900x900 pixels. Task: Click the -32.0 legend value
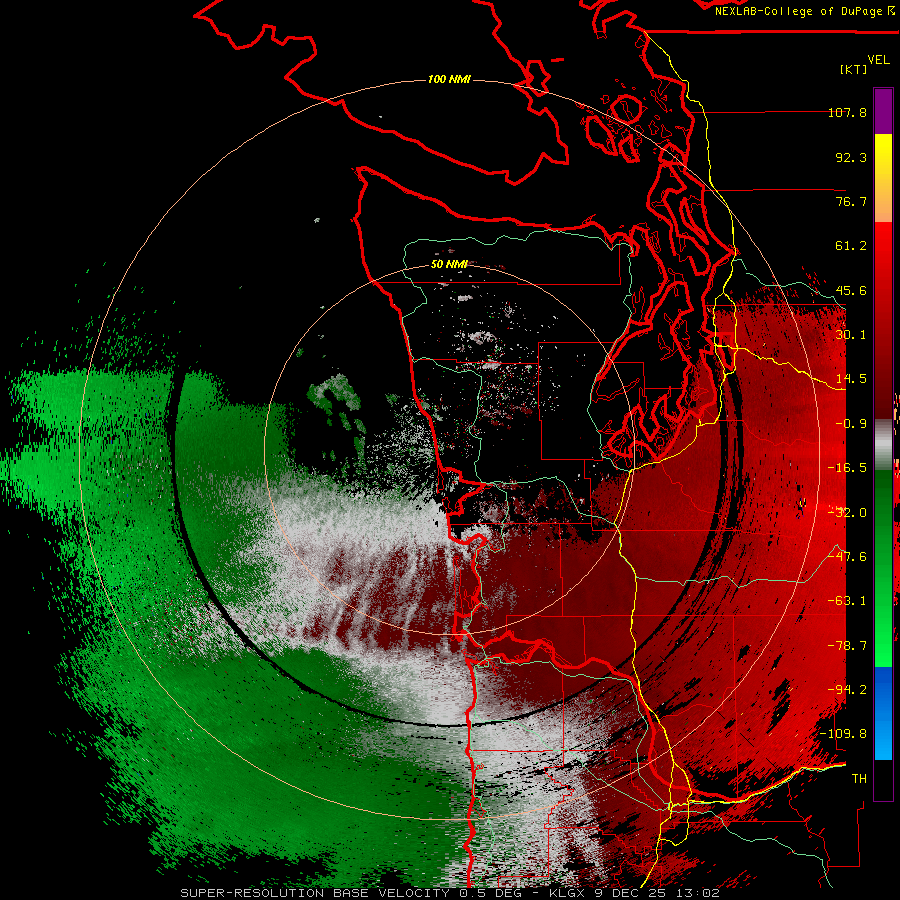(847, 513)
